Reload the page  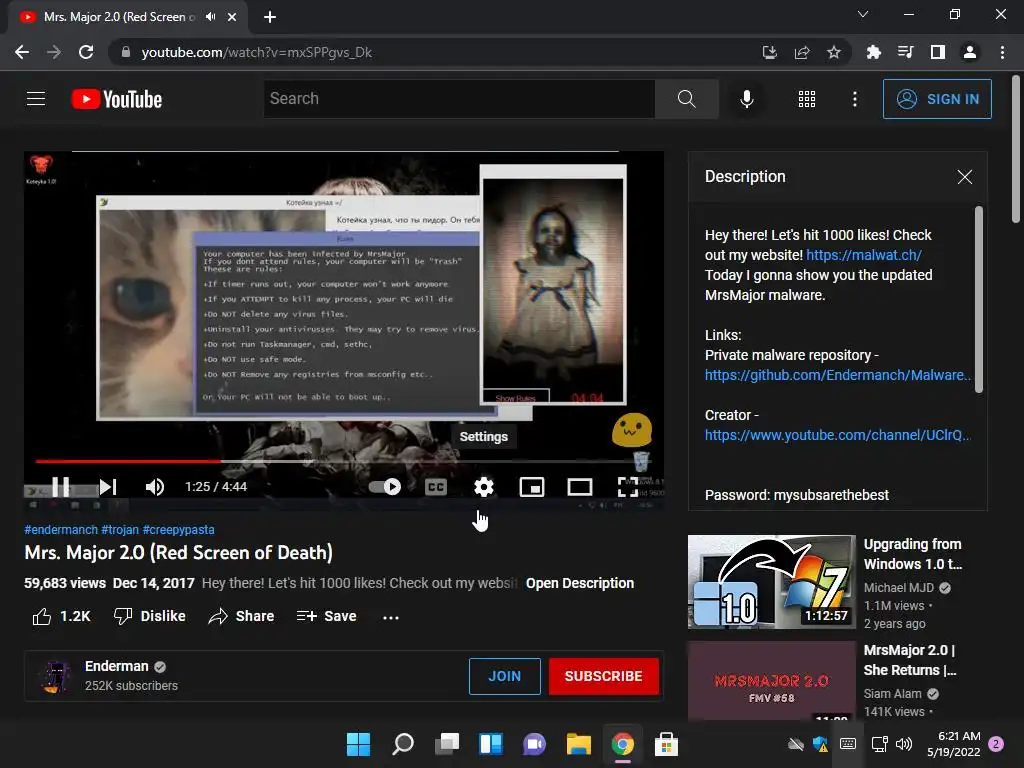[x=86, y=52]
